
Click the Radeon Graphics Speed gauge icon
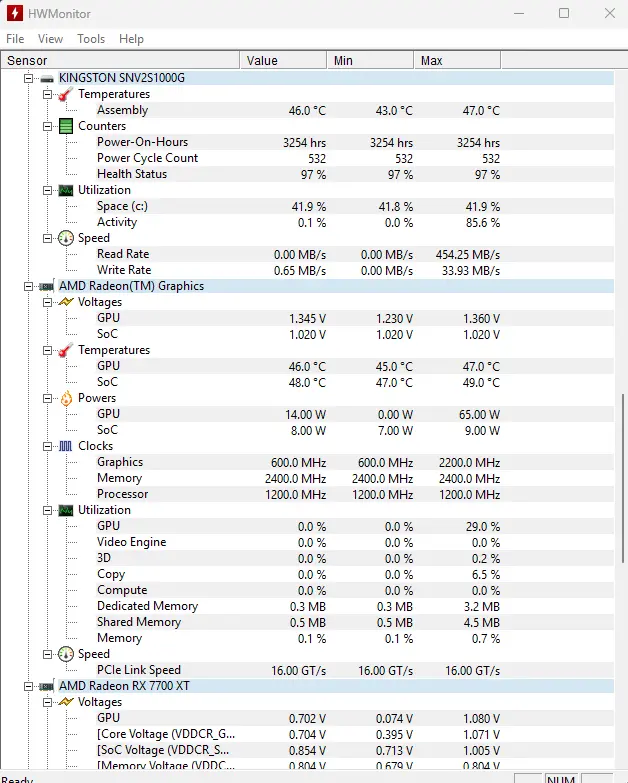(x=66, y=654)
